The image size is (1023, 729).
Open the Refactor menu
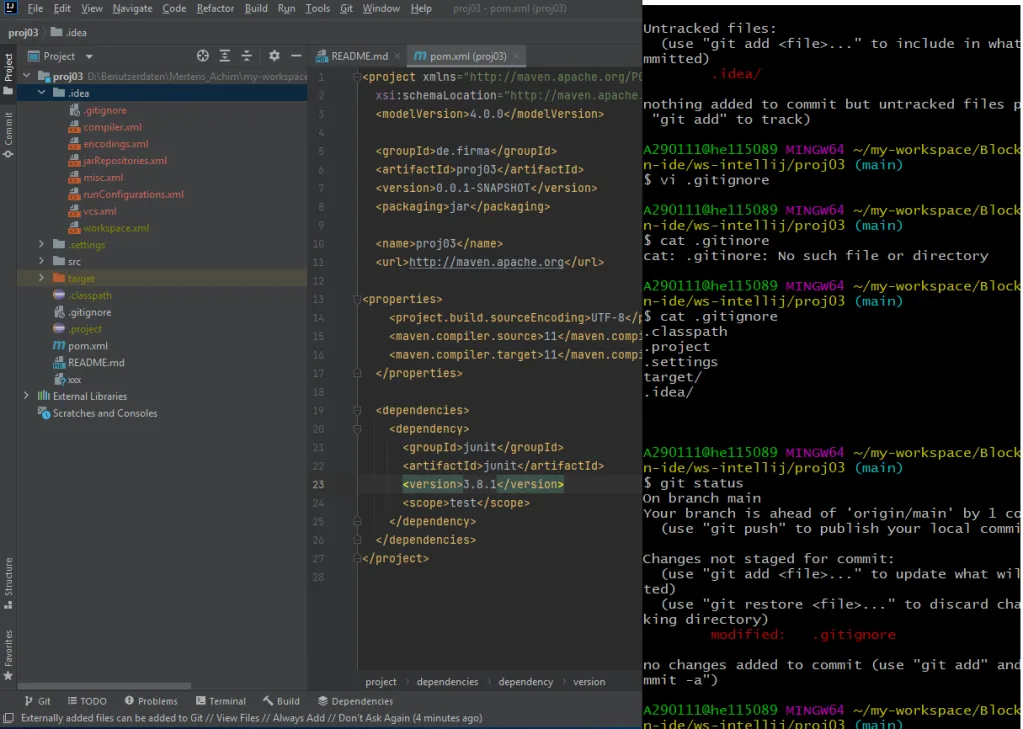coord(215,8)
